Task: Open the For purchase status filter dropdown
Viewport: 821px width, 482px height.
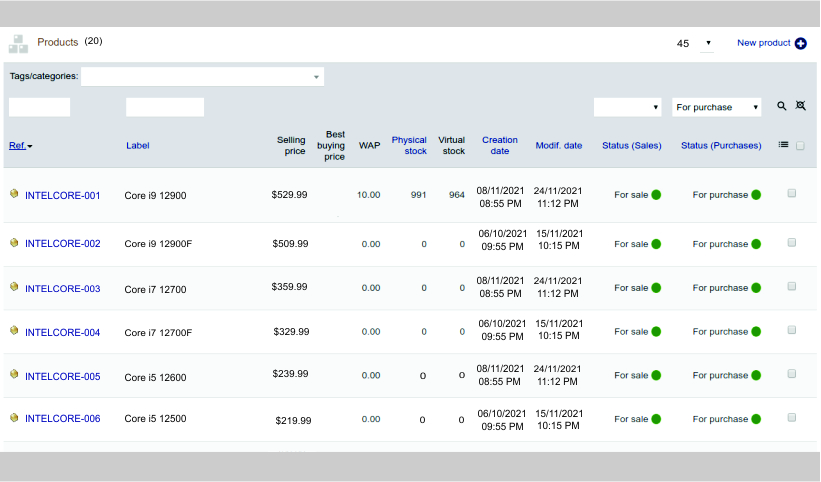Action: tap(717, 107)
